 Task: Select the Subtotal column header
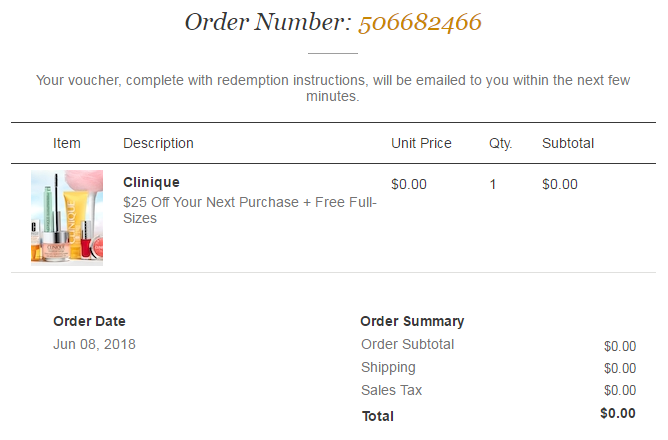[568, 143]
